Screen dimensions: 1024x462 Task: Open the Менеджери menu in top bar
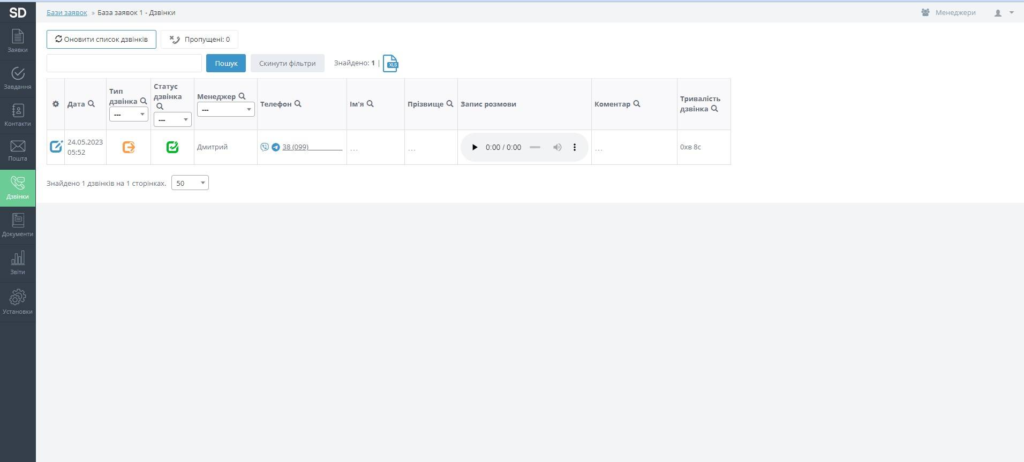point(948,12)
